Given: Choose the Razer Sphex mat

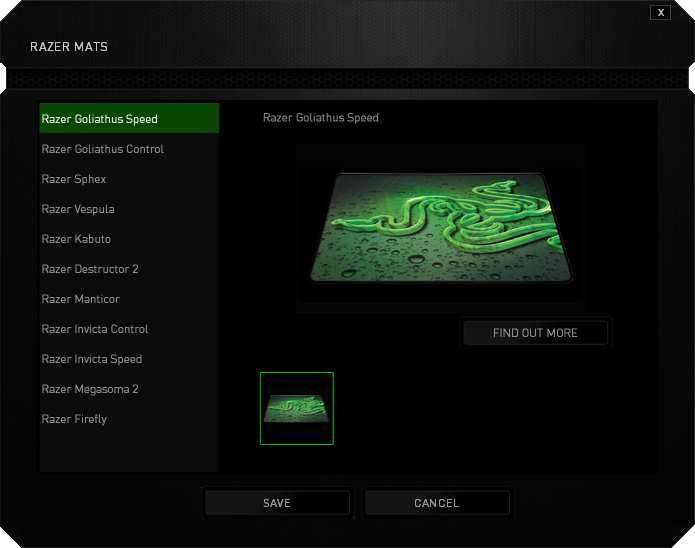Looking at the screenshot, I should point(129,179).
